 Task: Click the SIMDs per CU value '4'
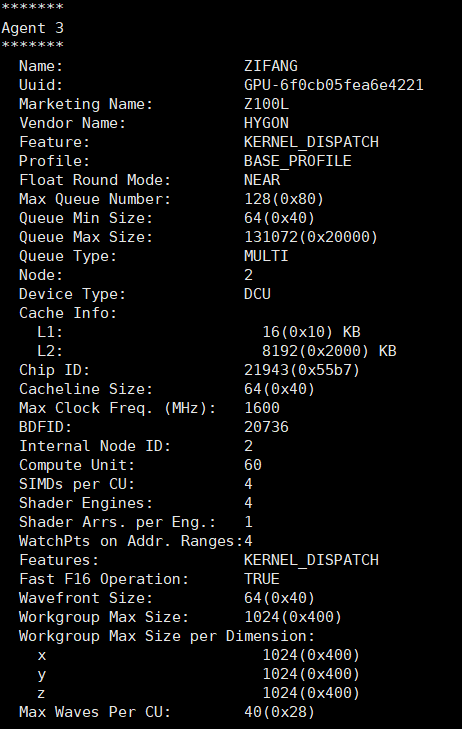pyautogui.click(x=249, y=484)
